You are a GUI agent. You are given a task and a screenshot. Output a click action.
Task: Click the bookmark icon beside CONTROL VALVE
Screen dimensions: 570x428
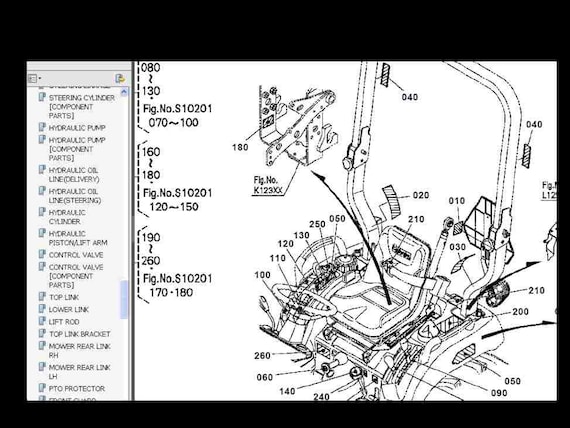click(x=43, y=254)
